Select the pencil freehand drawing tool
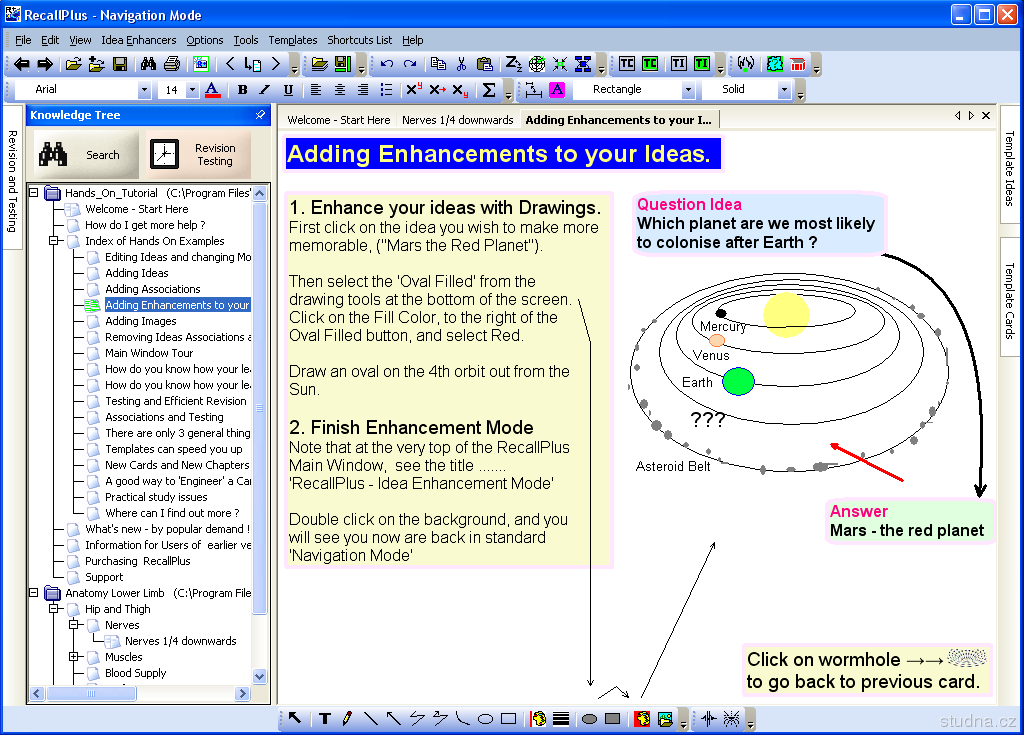The width and height of the screenshot is (1024, 735). [347, 719]
